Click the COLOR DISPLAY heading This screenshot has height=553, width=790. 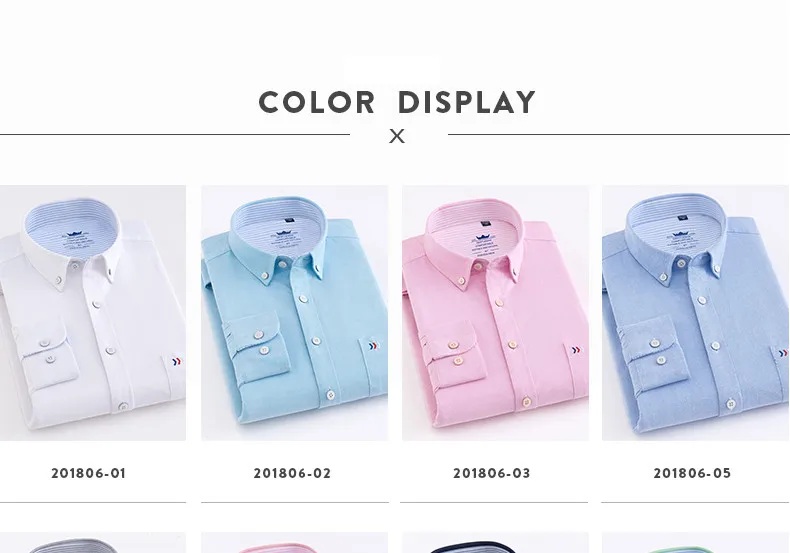coord(397,102)
